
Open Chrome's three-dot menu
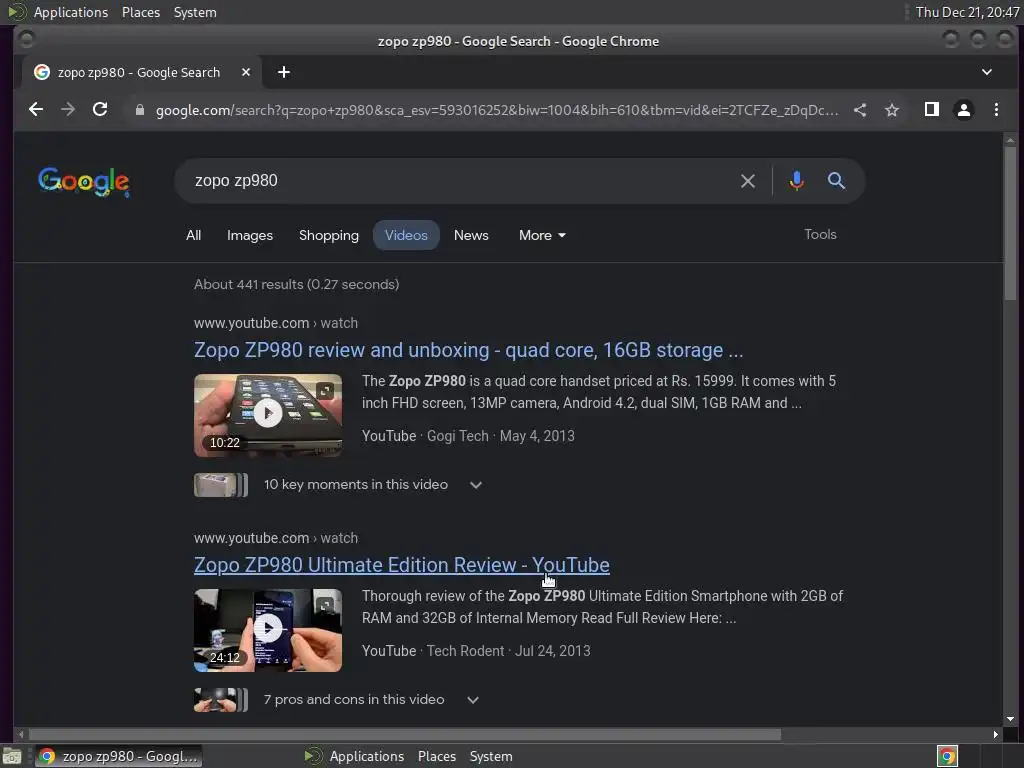[996, 110]
